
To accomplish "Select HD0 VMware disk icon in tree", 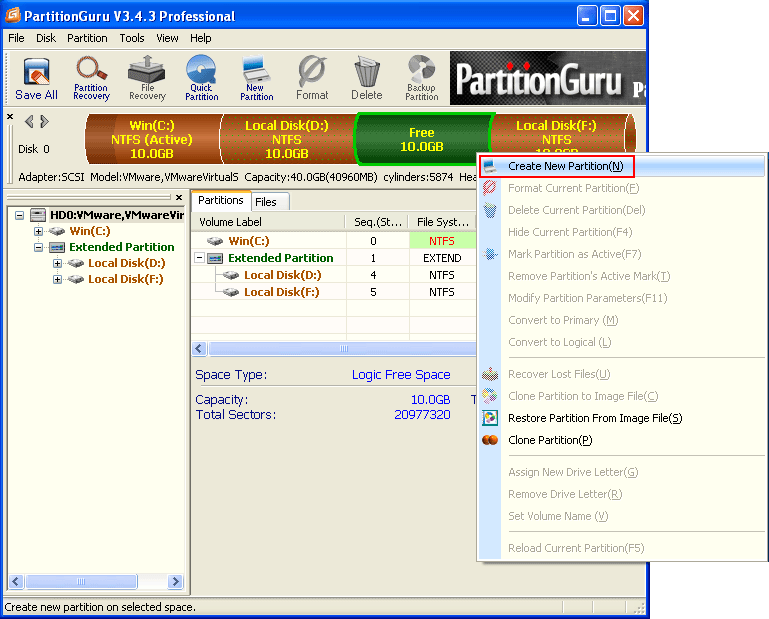I will tap(38, 215).
